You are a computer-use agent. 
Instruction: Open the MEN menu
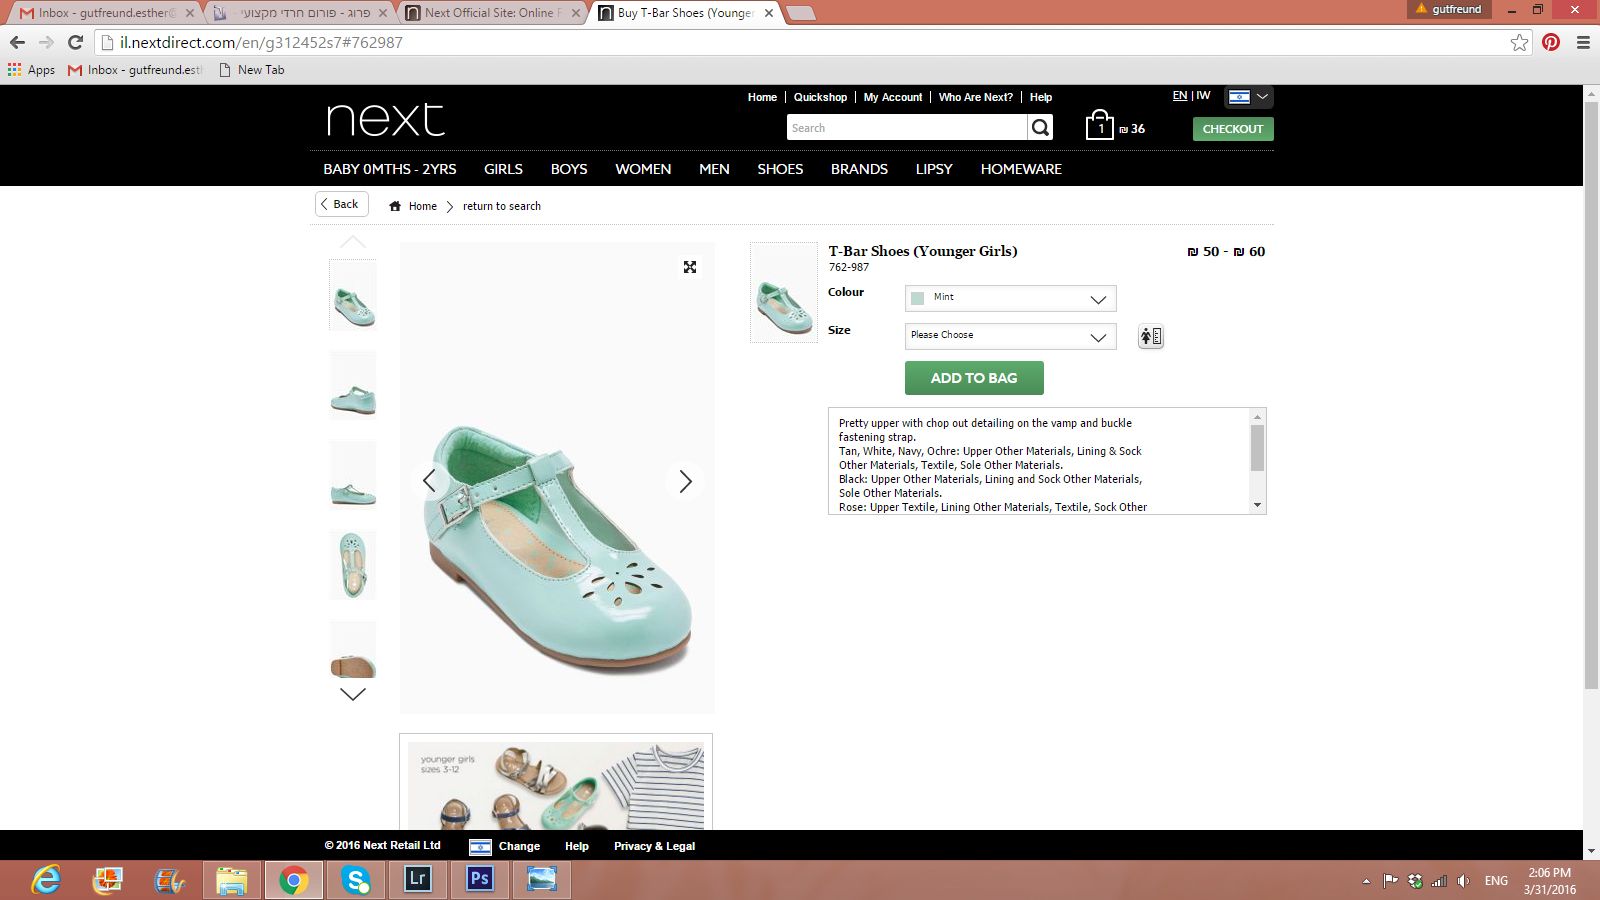714,169
